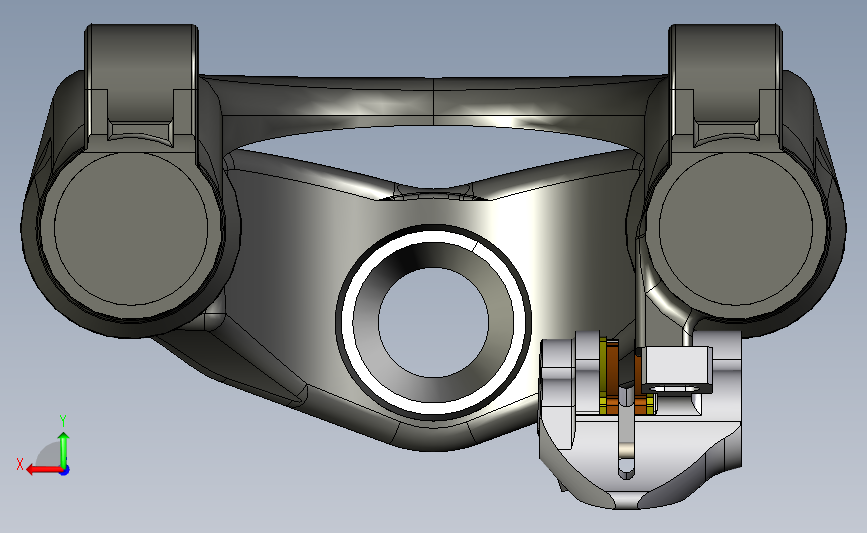This screenshot has height=533, width=867.
Task: Select the right fork tube round end face
Action: point(736,228)
